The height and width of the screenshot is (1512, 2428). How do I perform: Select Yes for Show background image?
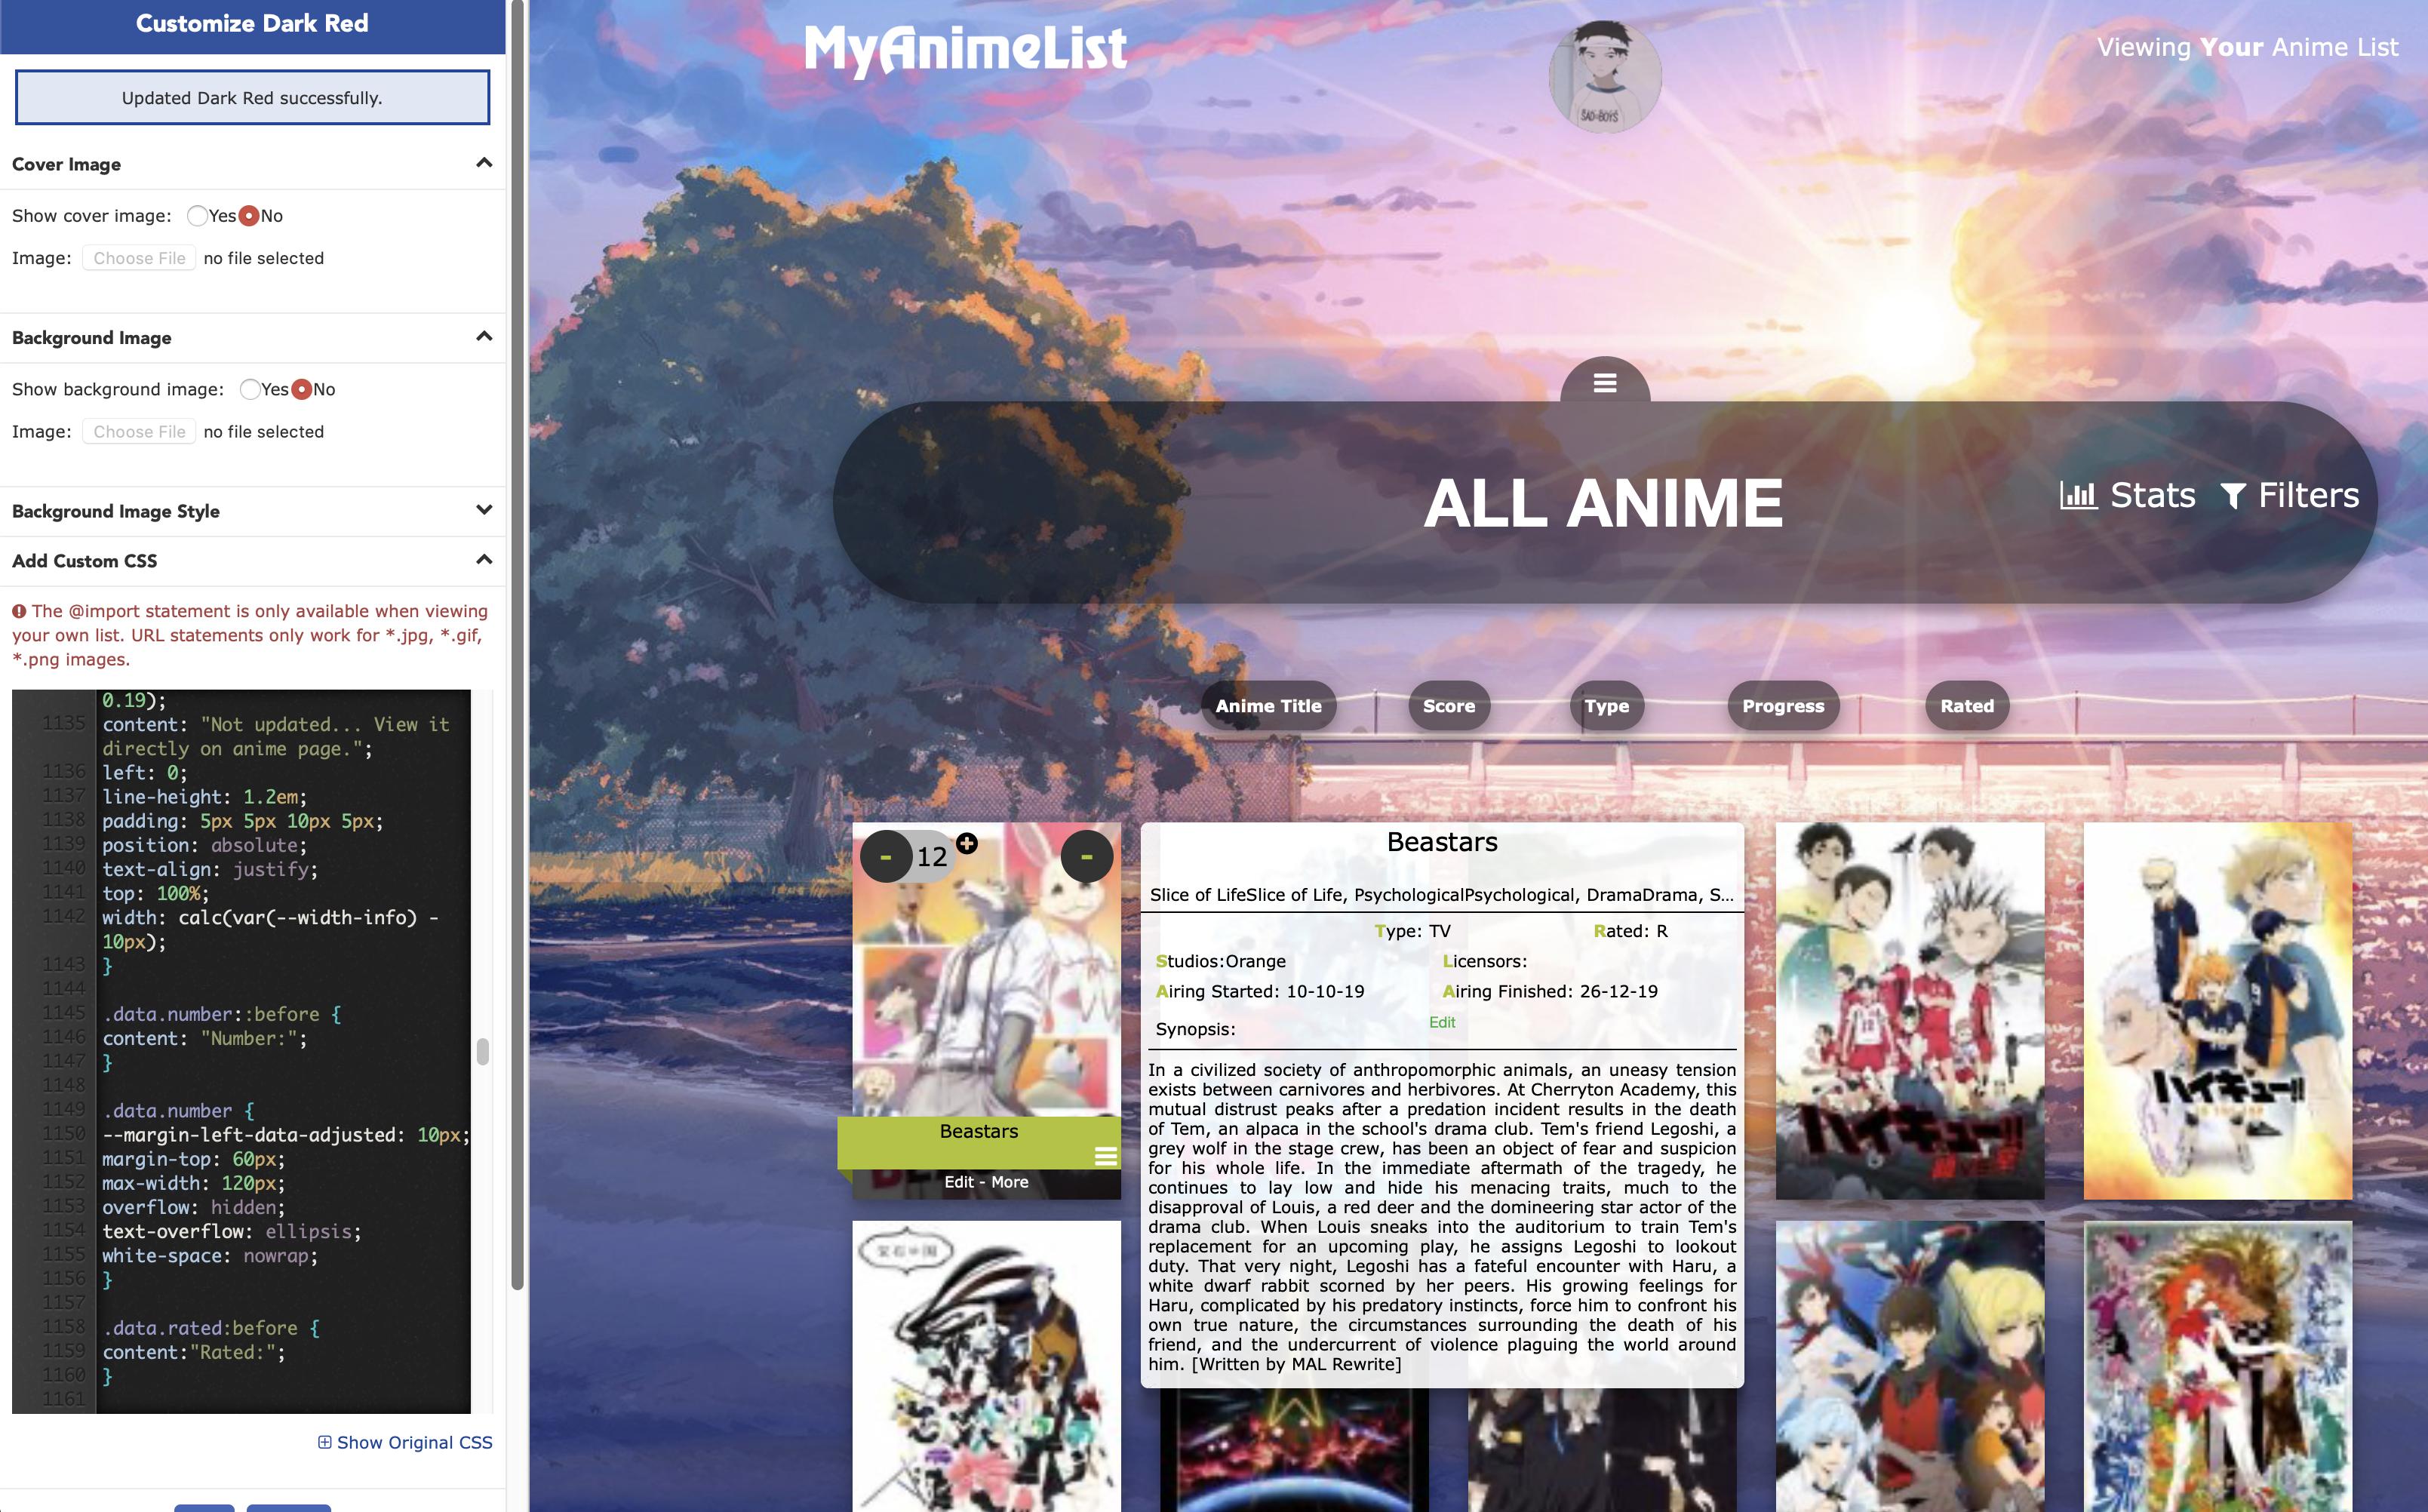[x=250, y=389]
